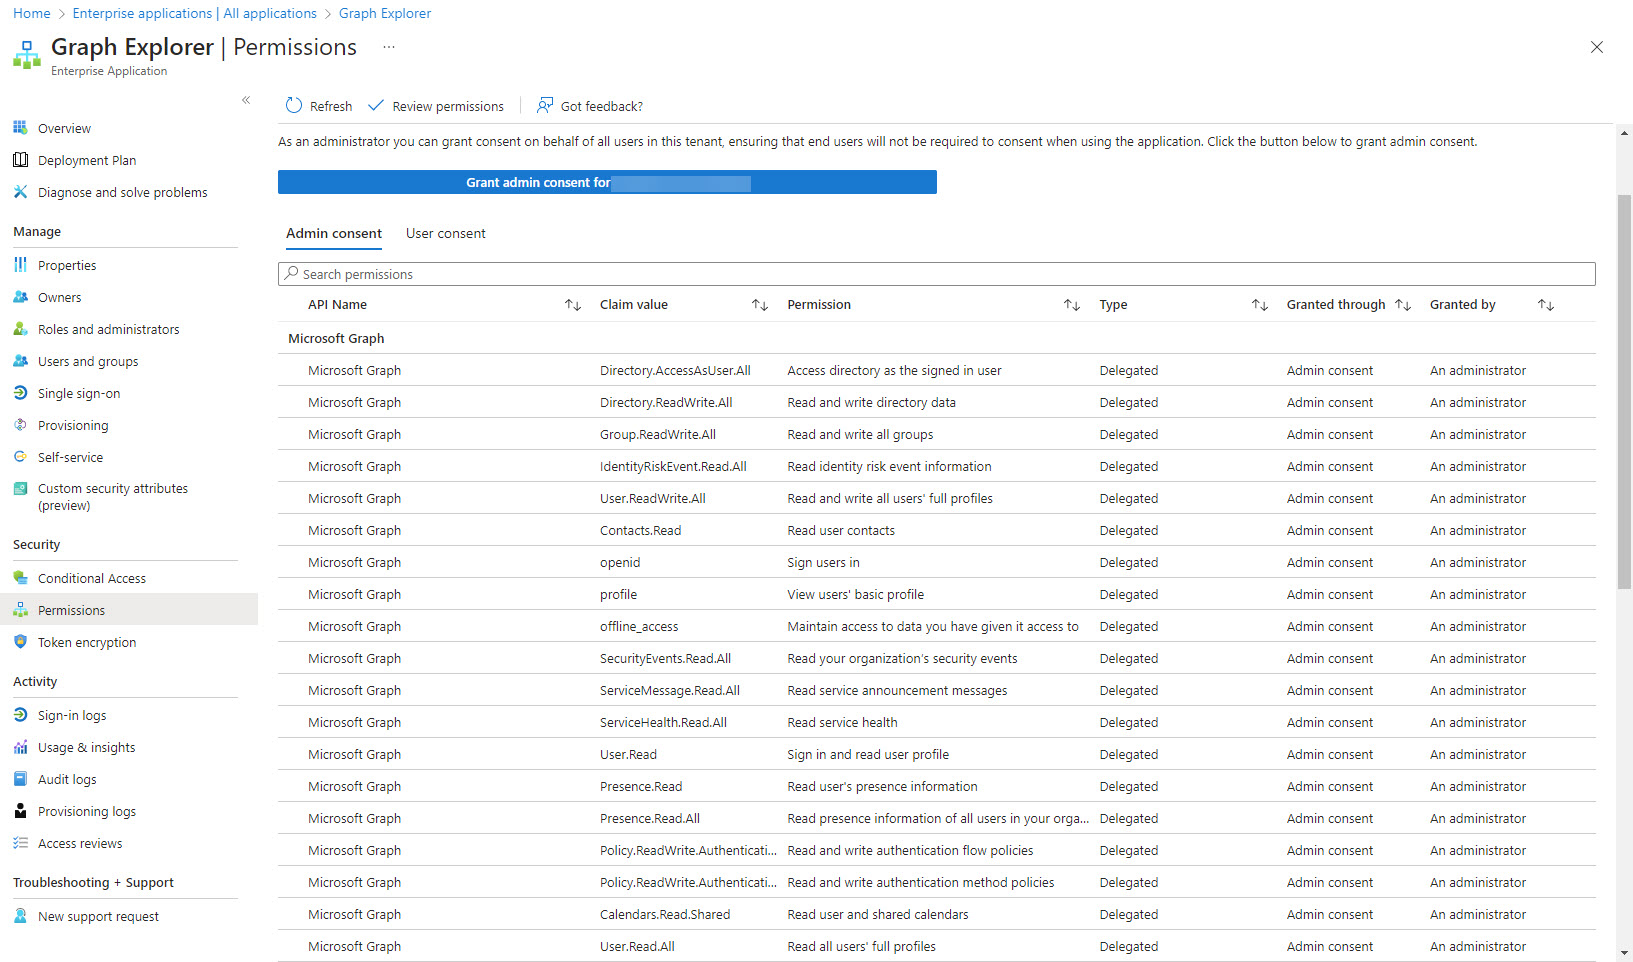The height and width of the screenshot is (962, 1633).
Task: Click the Provisioning icon under Manage
Action: (x=20, y=425)
